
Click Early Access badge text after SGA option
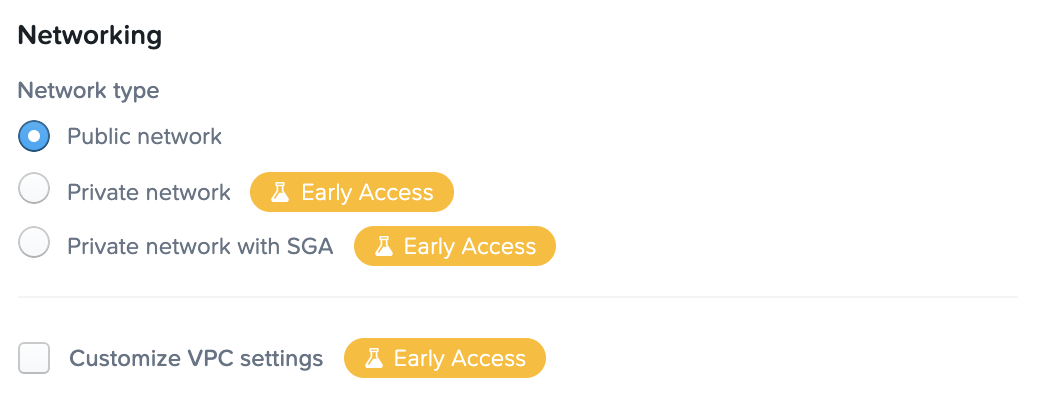coord(469,246)
